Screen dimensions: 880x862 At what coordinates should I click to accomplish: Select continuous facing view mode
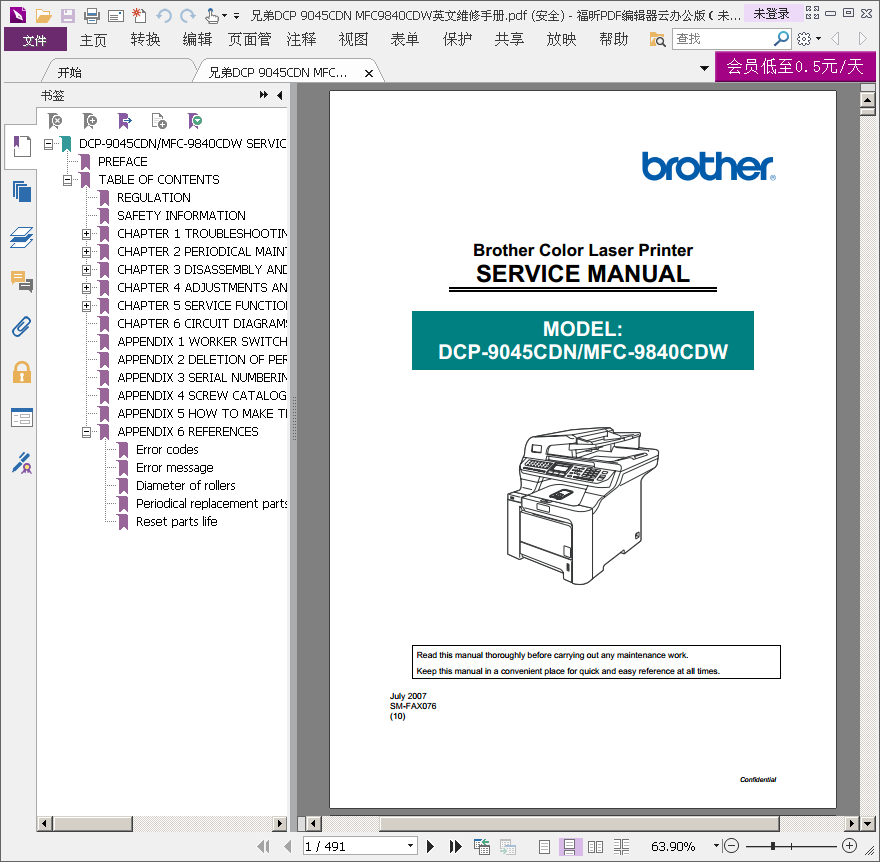(621, 846)
